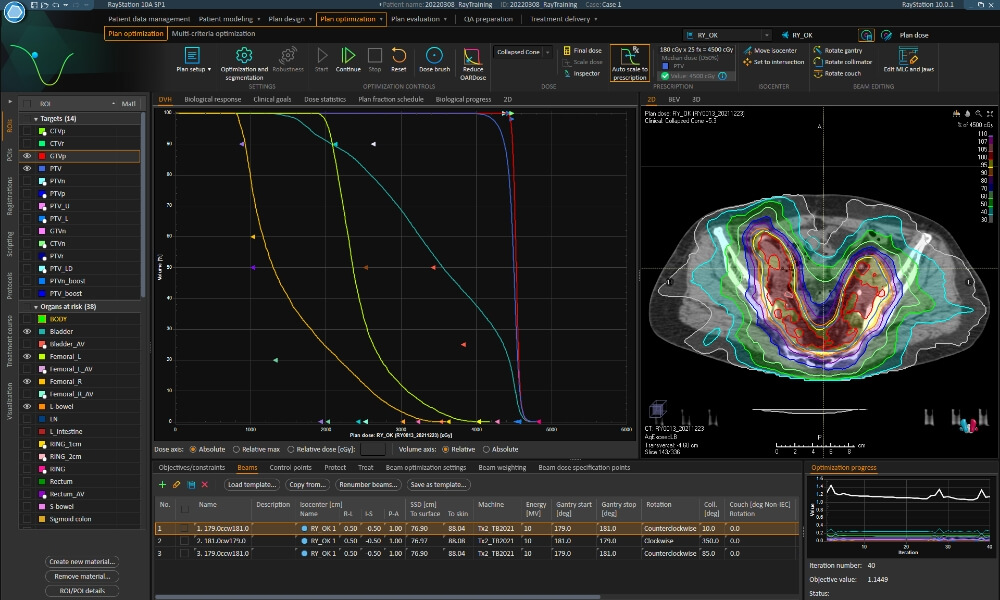Start the optimization
1000x600 pixels.
(322, 59)
